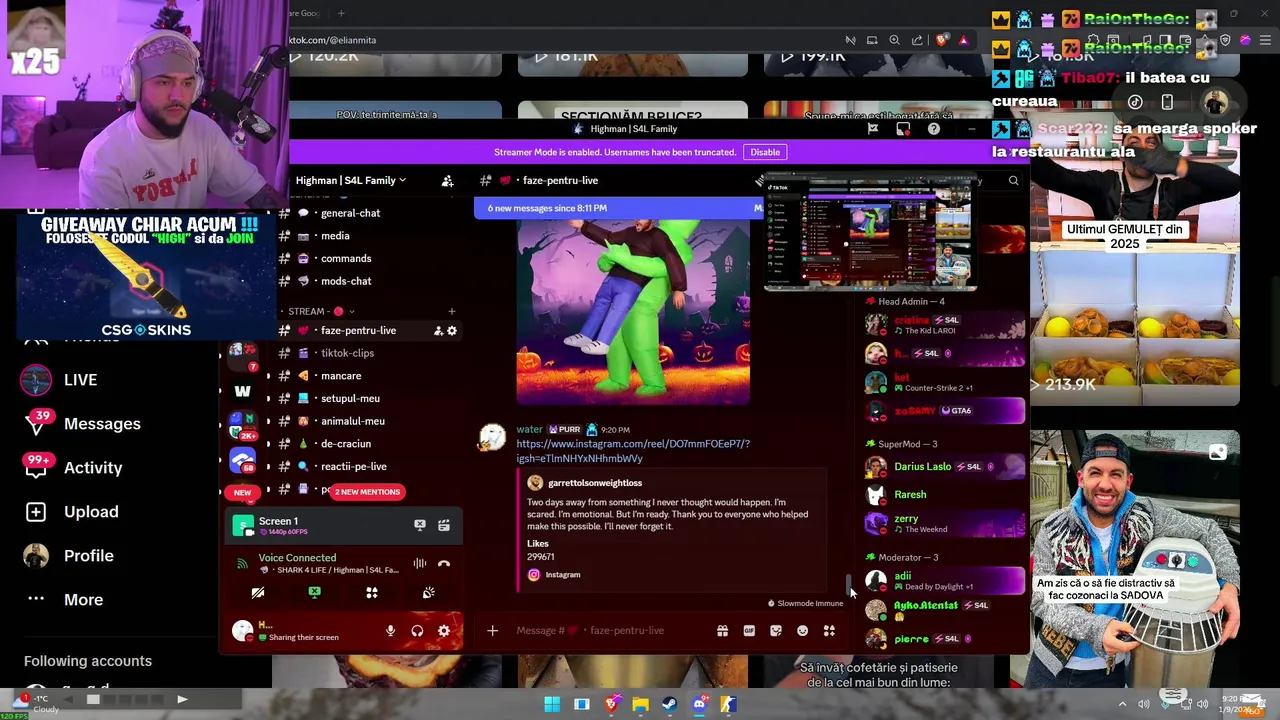
Task: Create channel in STREAM category
Action: 451,311
